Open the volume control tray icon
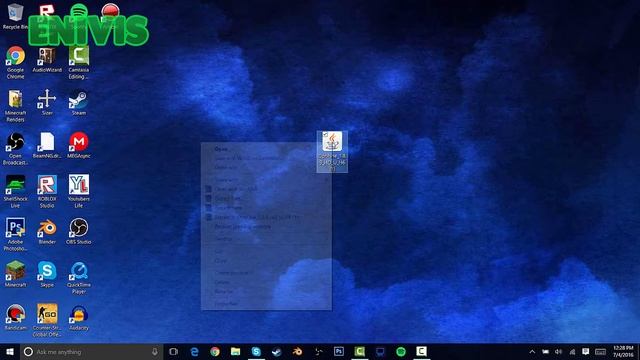The width and height of the screenshot is (640, 360). click(559, 351)
